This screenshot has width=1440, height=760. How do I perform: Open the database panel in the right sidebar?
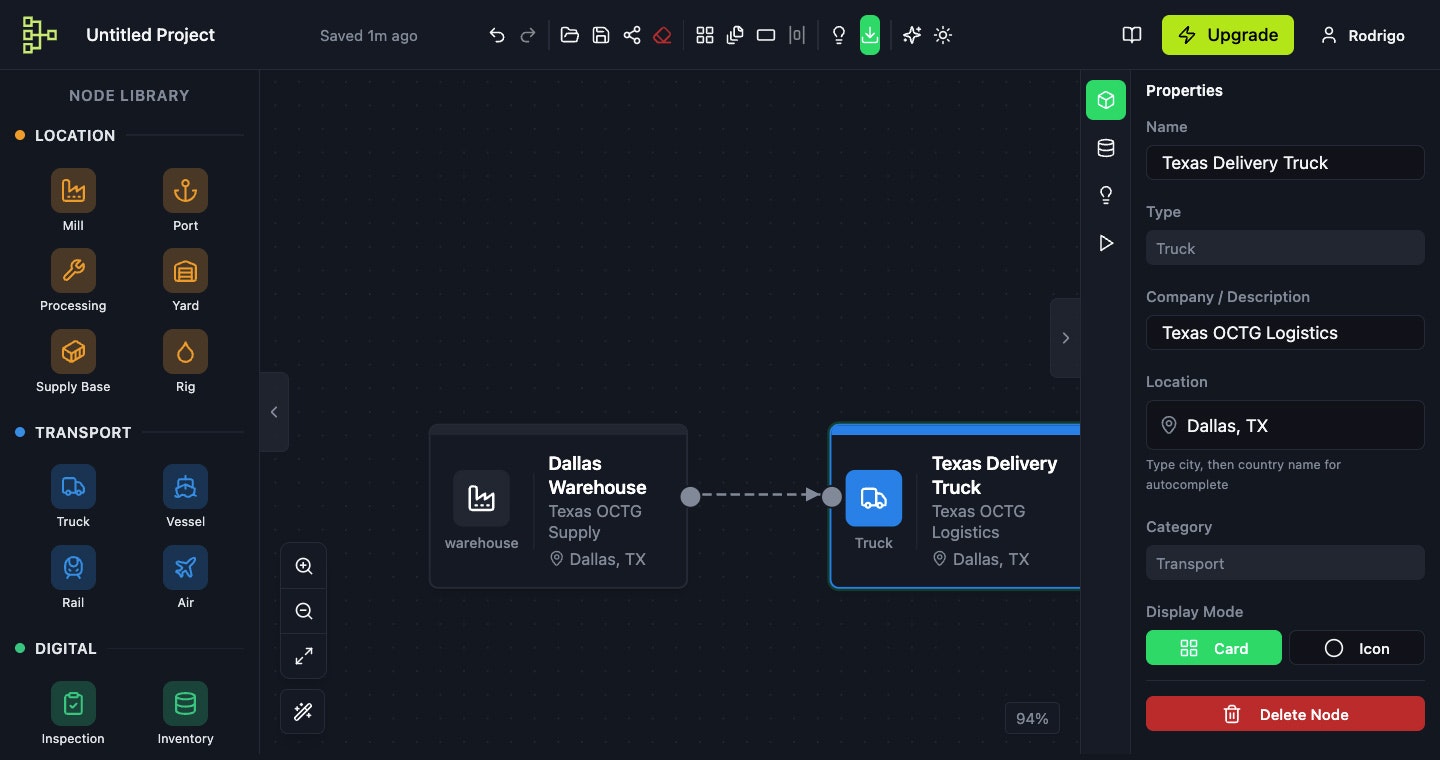pyautogui.click(x=1106, y=147)
